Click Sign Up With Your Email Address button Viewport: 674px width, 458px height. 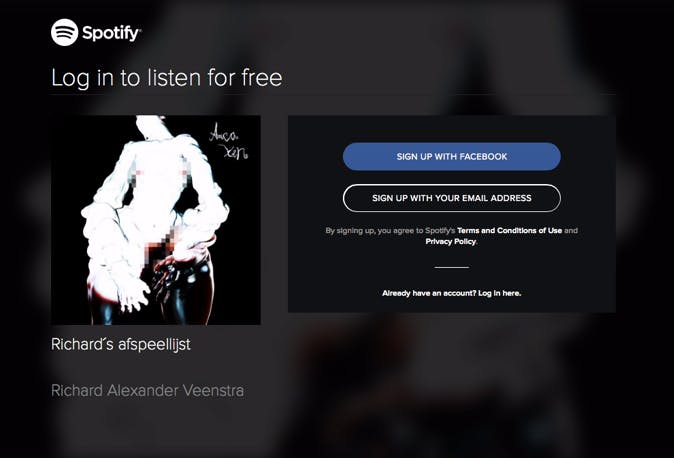coord(452,198)
